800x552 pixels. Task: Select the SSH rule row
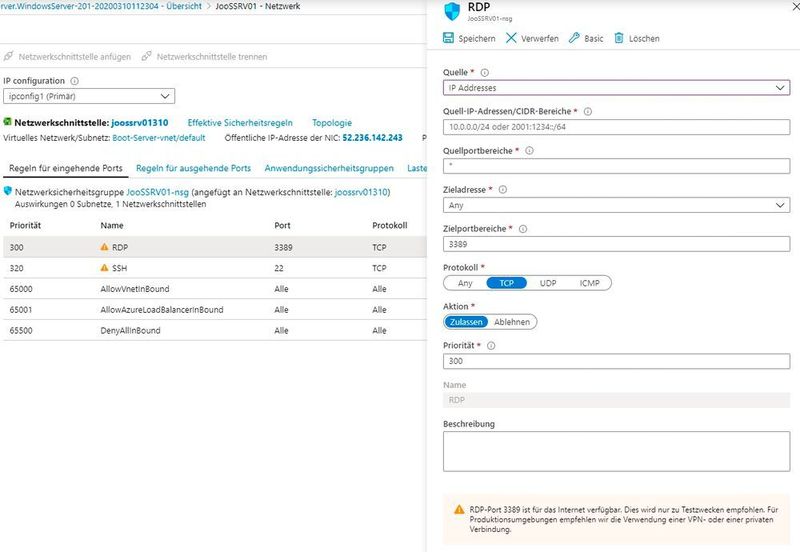(215, 268)
